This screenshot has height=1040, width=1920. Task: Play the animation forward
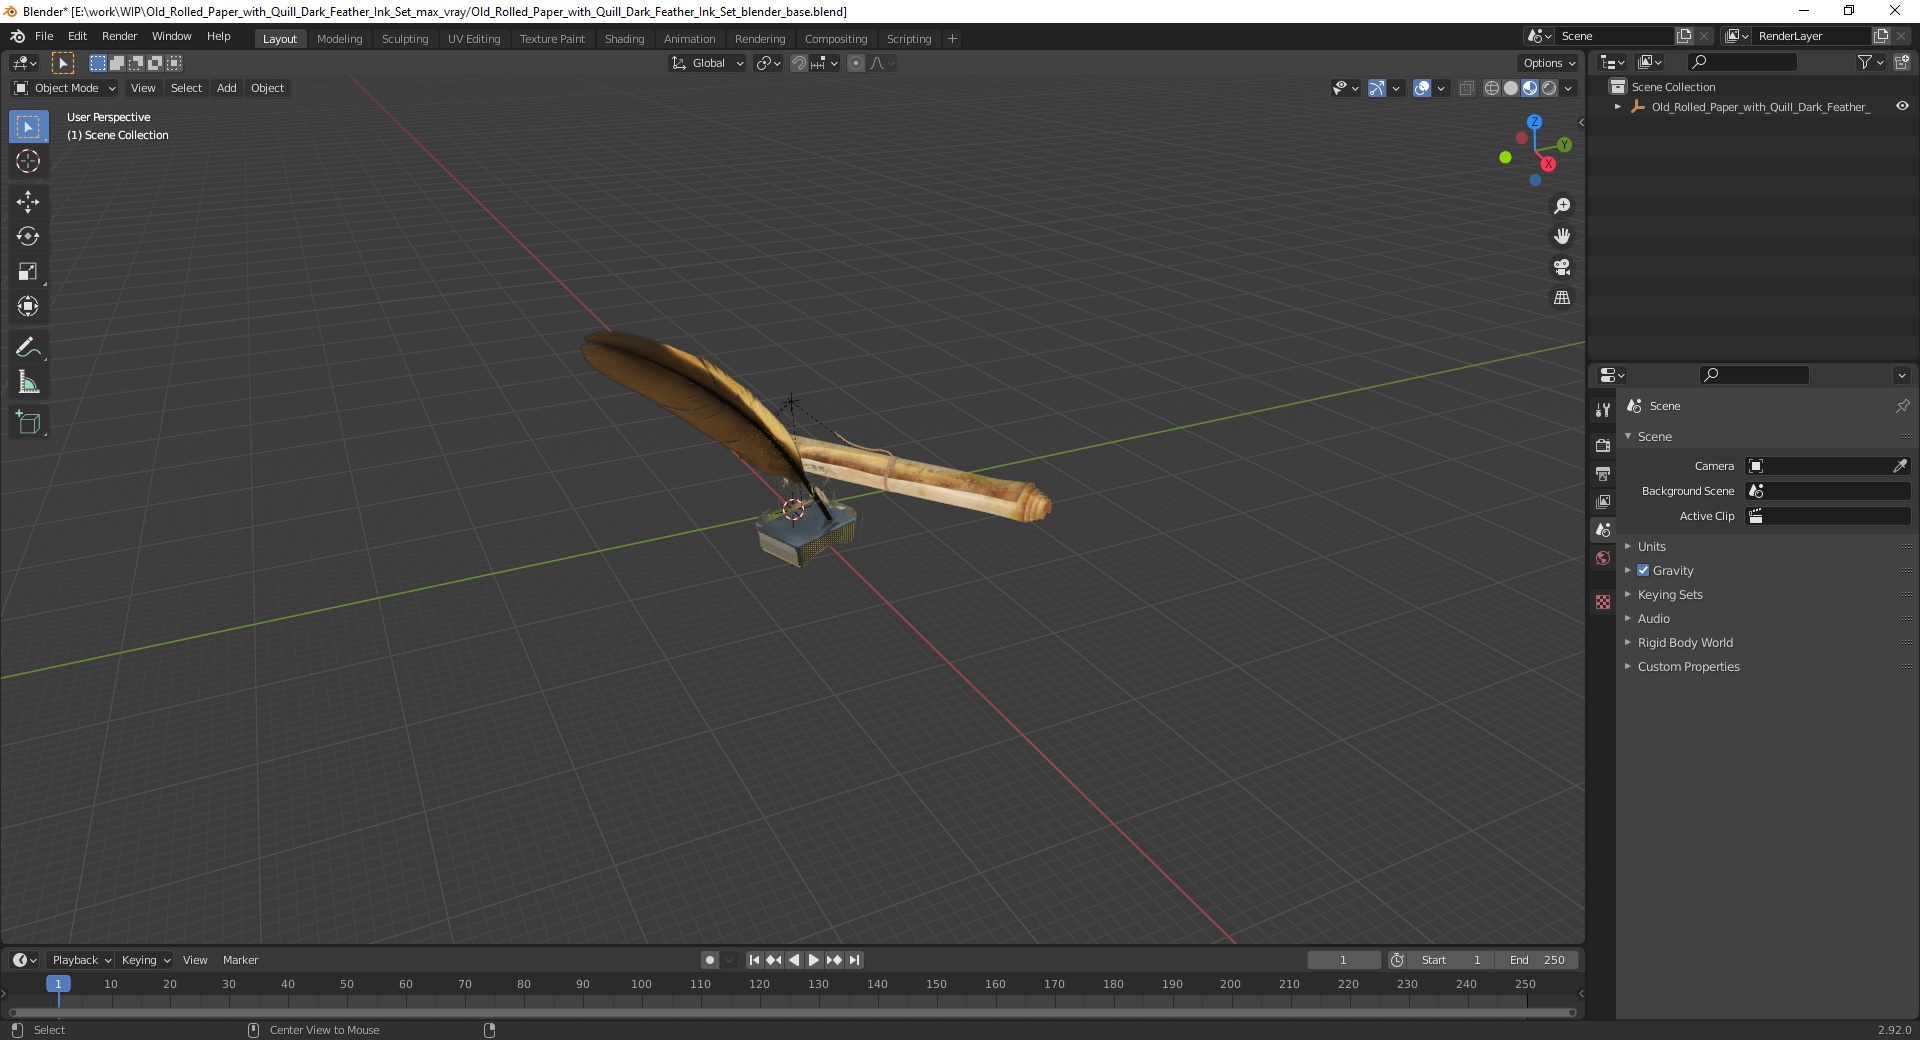pos(814,960)
